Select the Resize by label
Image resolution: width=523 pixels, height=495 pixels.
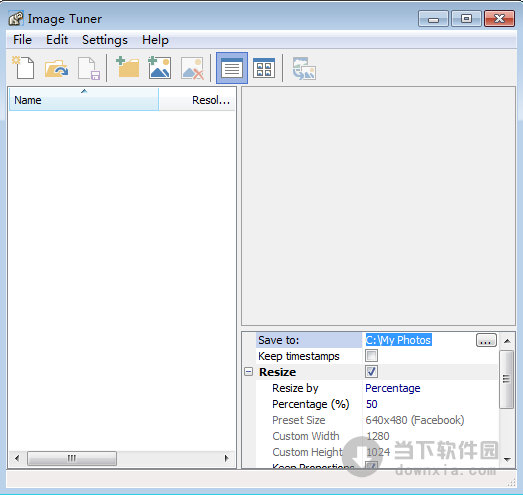[295, 388]
